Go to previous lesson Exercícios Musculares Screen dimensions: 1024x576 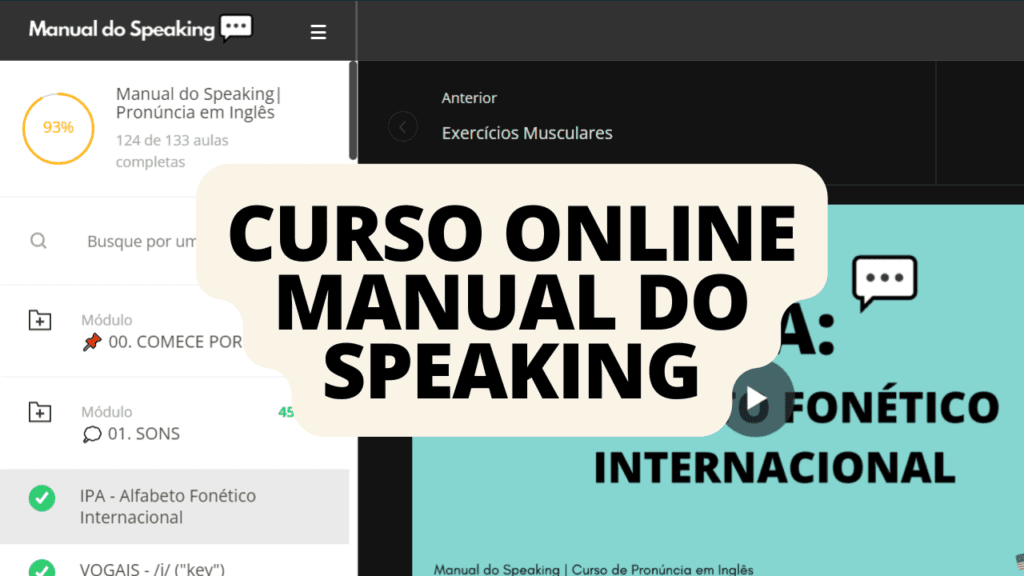527,132
